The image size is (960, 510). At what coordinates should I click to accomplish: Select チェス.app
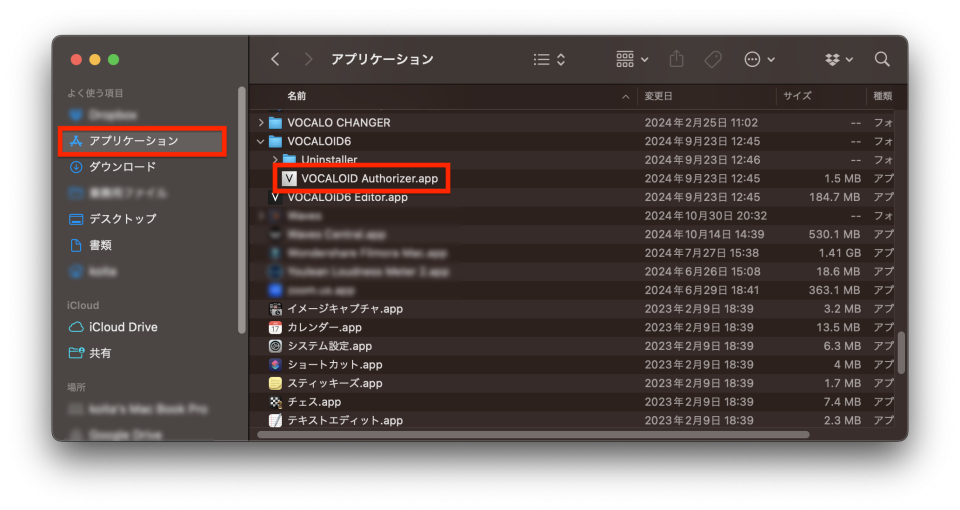pos(314,402)
